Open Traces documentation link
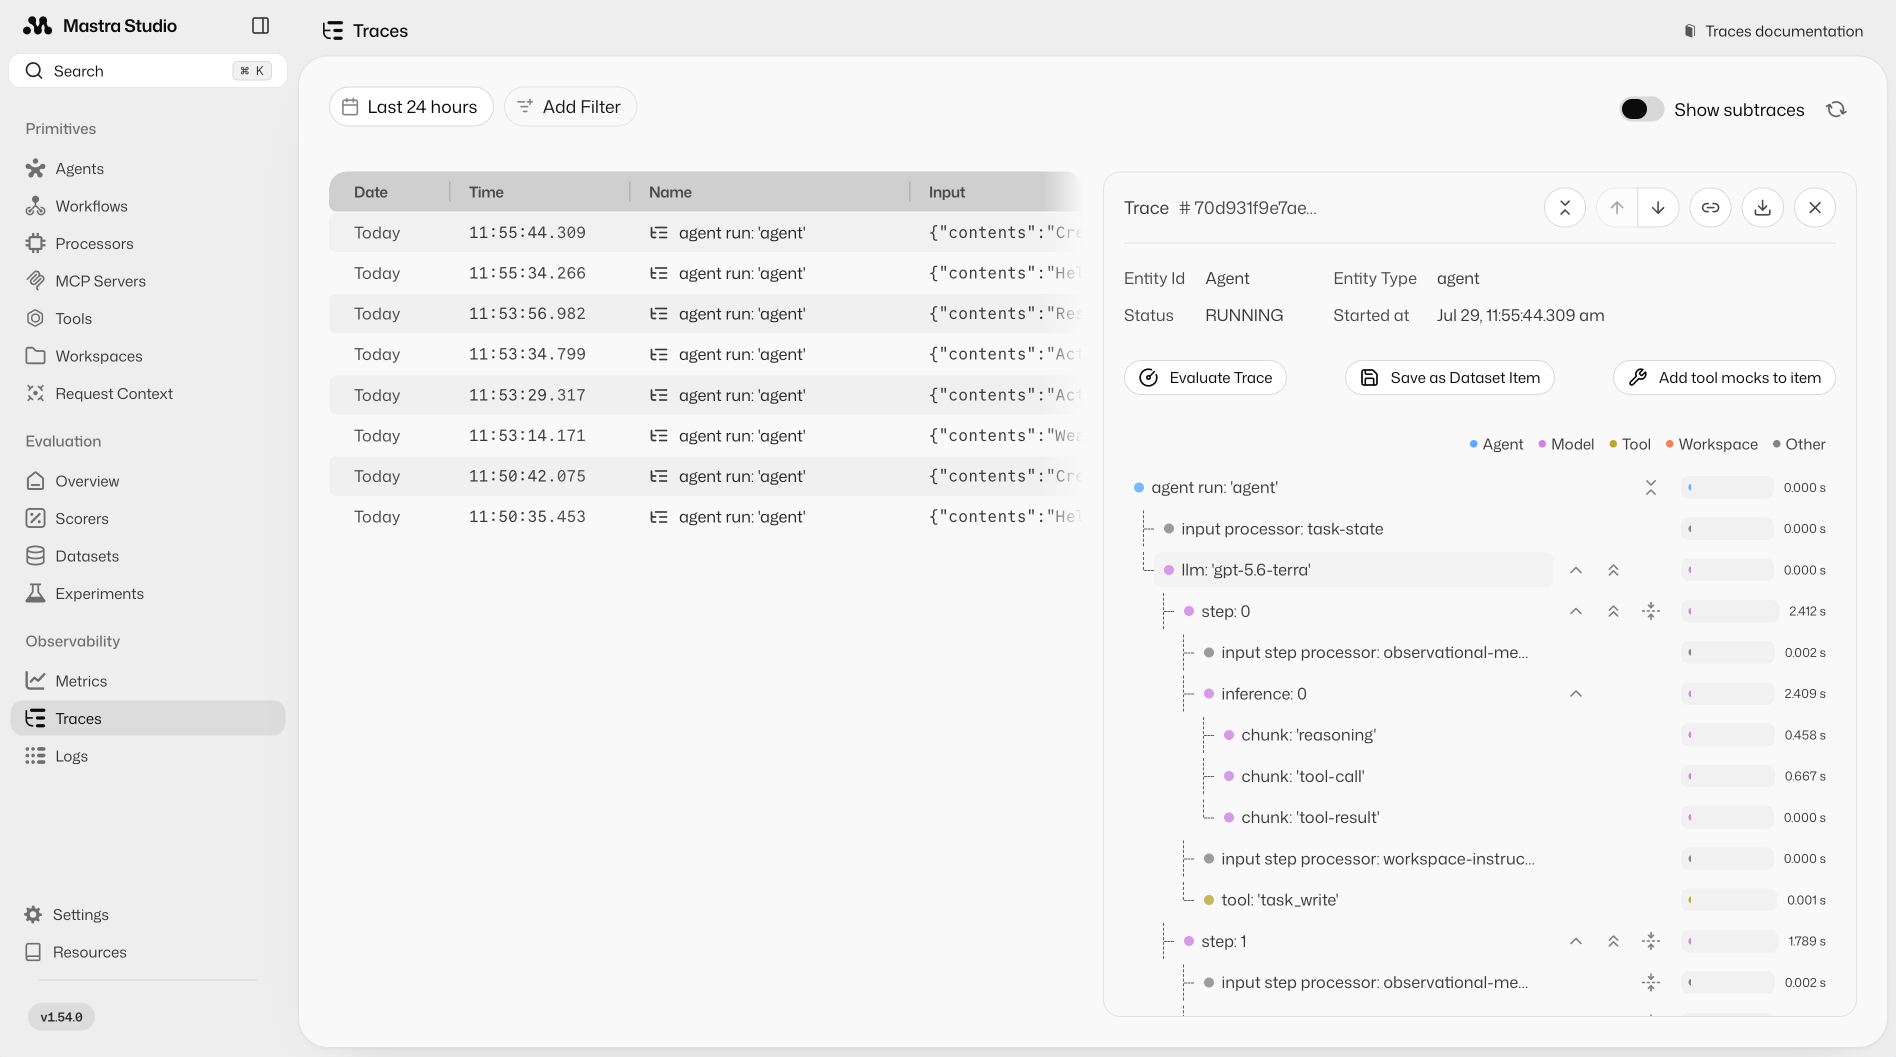This screenshot has width=1896, height=1057. click(1774, 31)
